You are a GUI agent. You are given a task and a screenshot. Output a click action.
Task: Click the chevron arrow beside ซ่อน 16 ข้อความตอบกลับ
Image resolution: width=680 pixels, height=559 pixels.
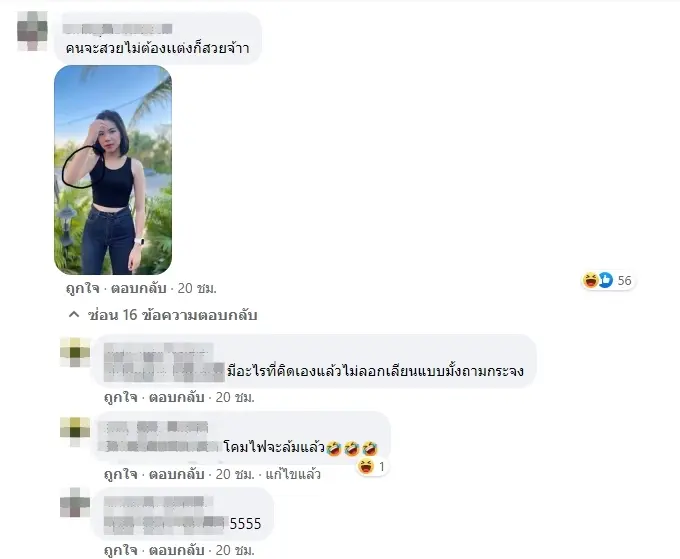(x=74, y=314)
